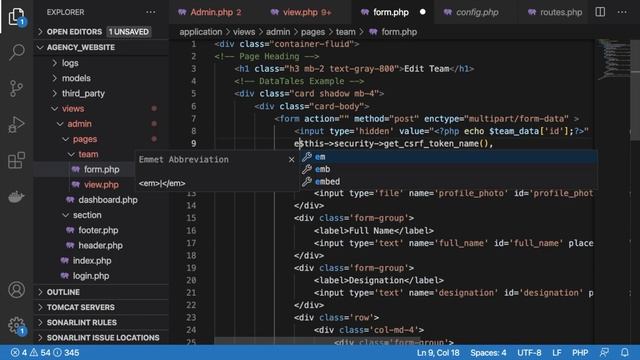Open the Explorer activity bar icon
The height and width of the screenshot is (360, 640).
click(16, 16)
